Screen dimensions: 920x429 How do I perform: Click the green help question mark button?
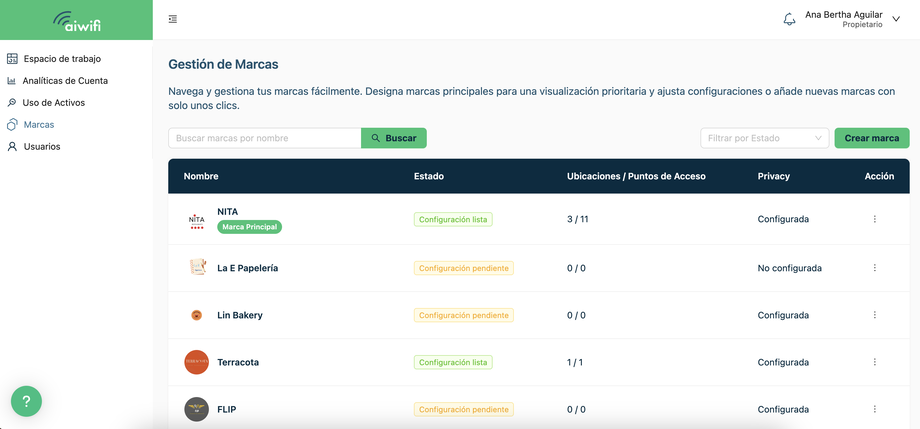point(26,401)
